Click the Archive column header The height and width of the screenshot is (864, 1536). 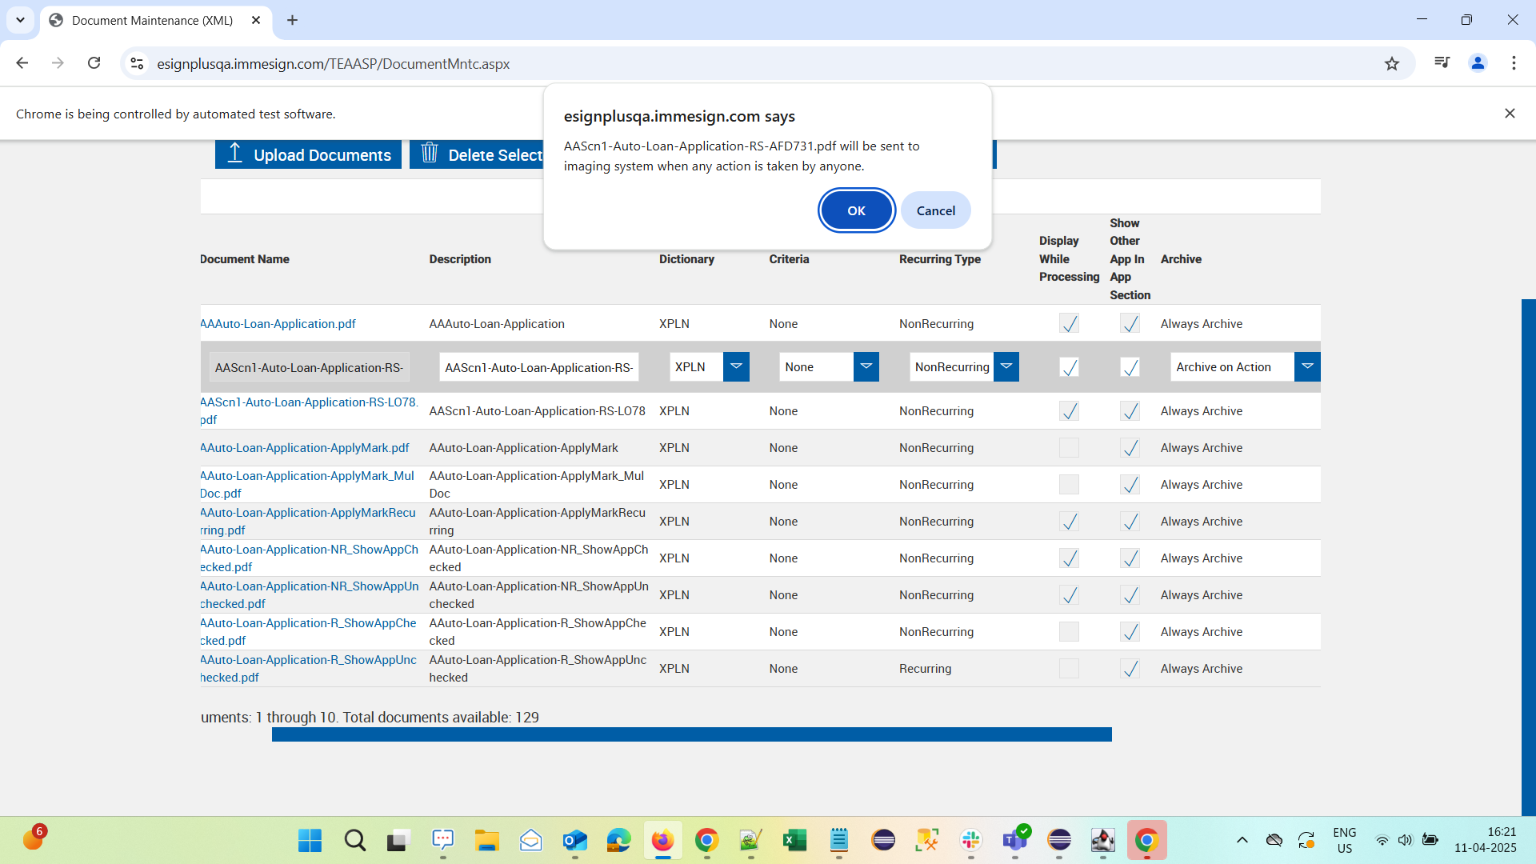[x=1181, y=259]
